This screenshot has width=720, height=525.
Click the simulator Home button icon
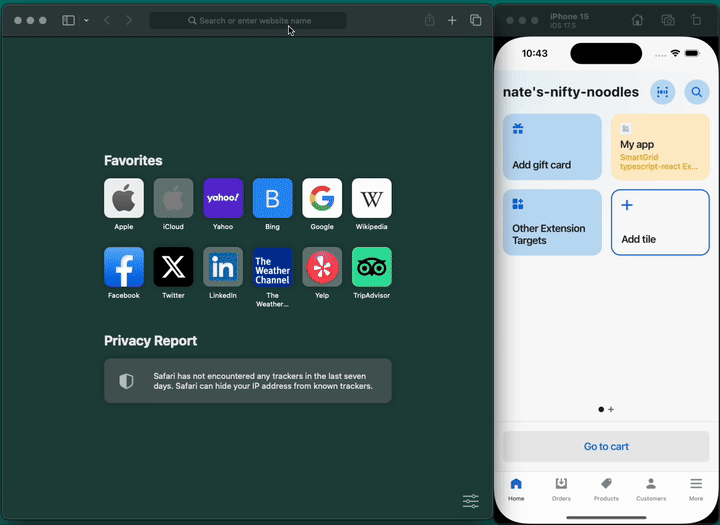point(638,20)
